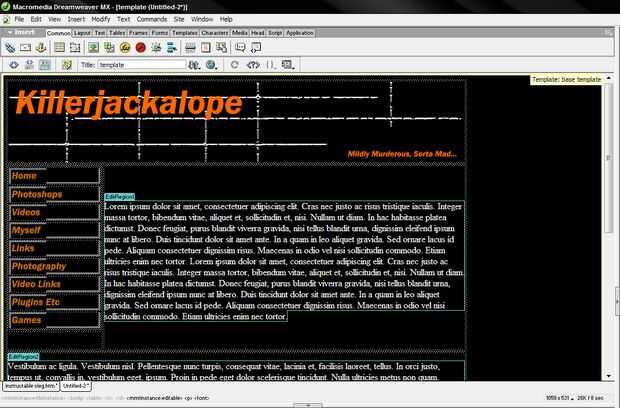Insert a Hyperlink from Common bar

pos(10,48)
